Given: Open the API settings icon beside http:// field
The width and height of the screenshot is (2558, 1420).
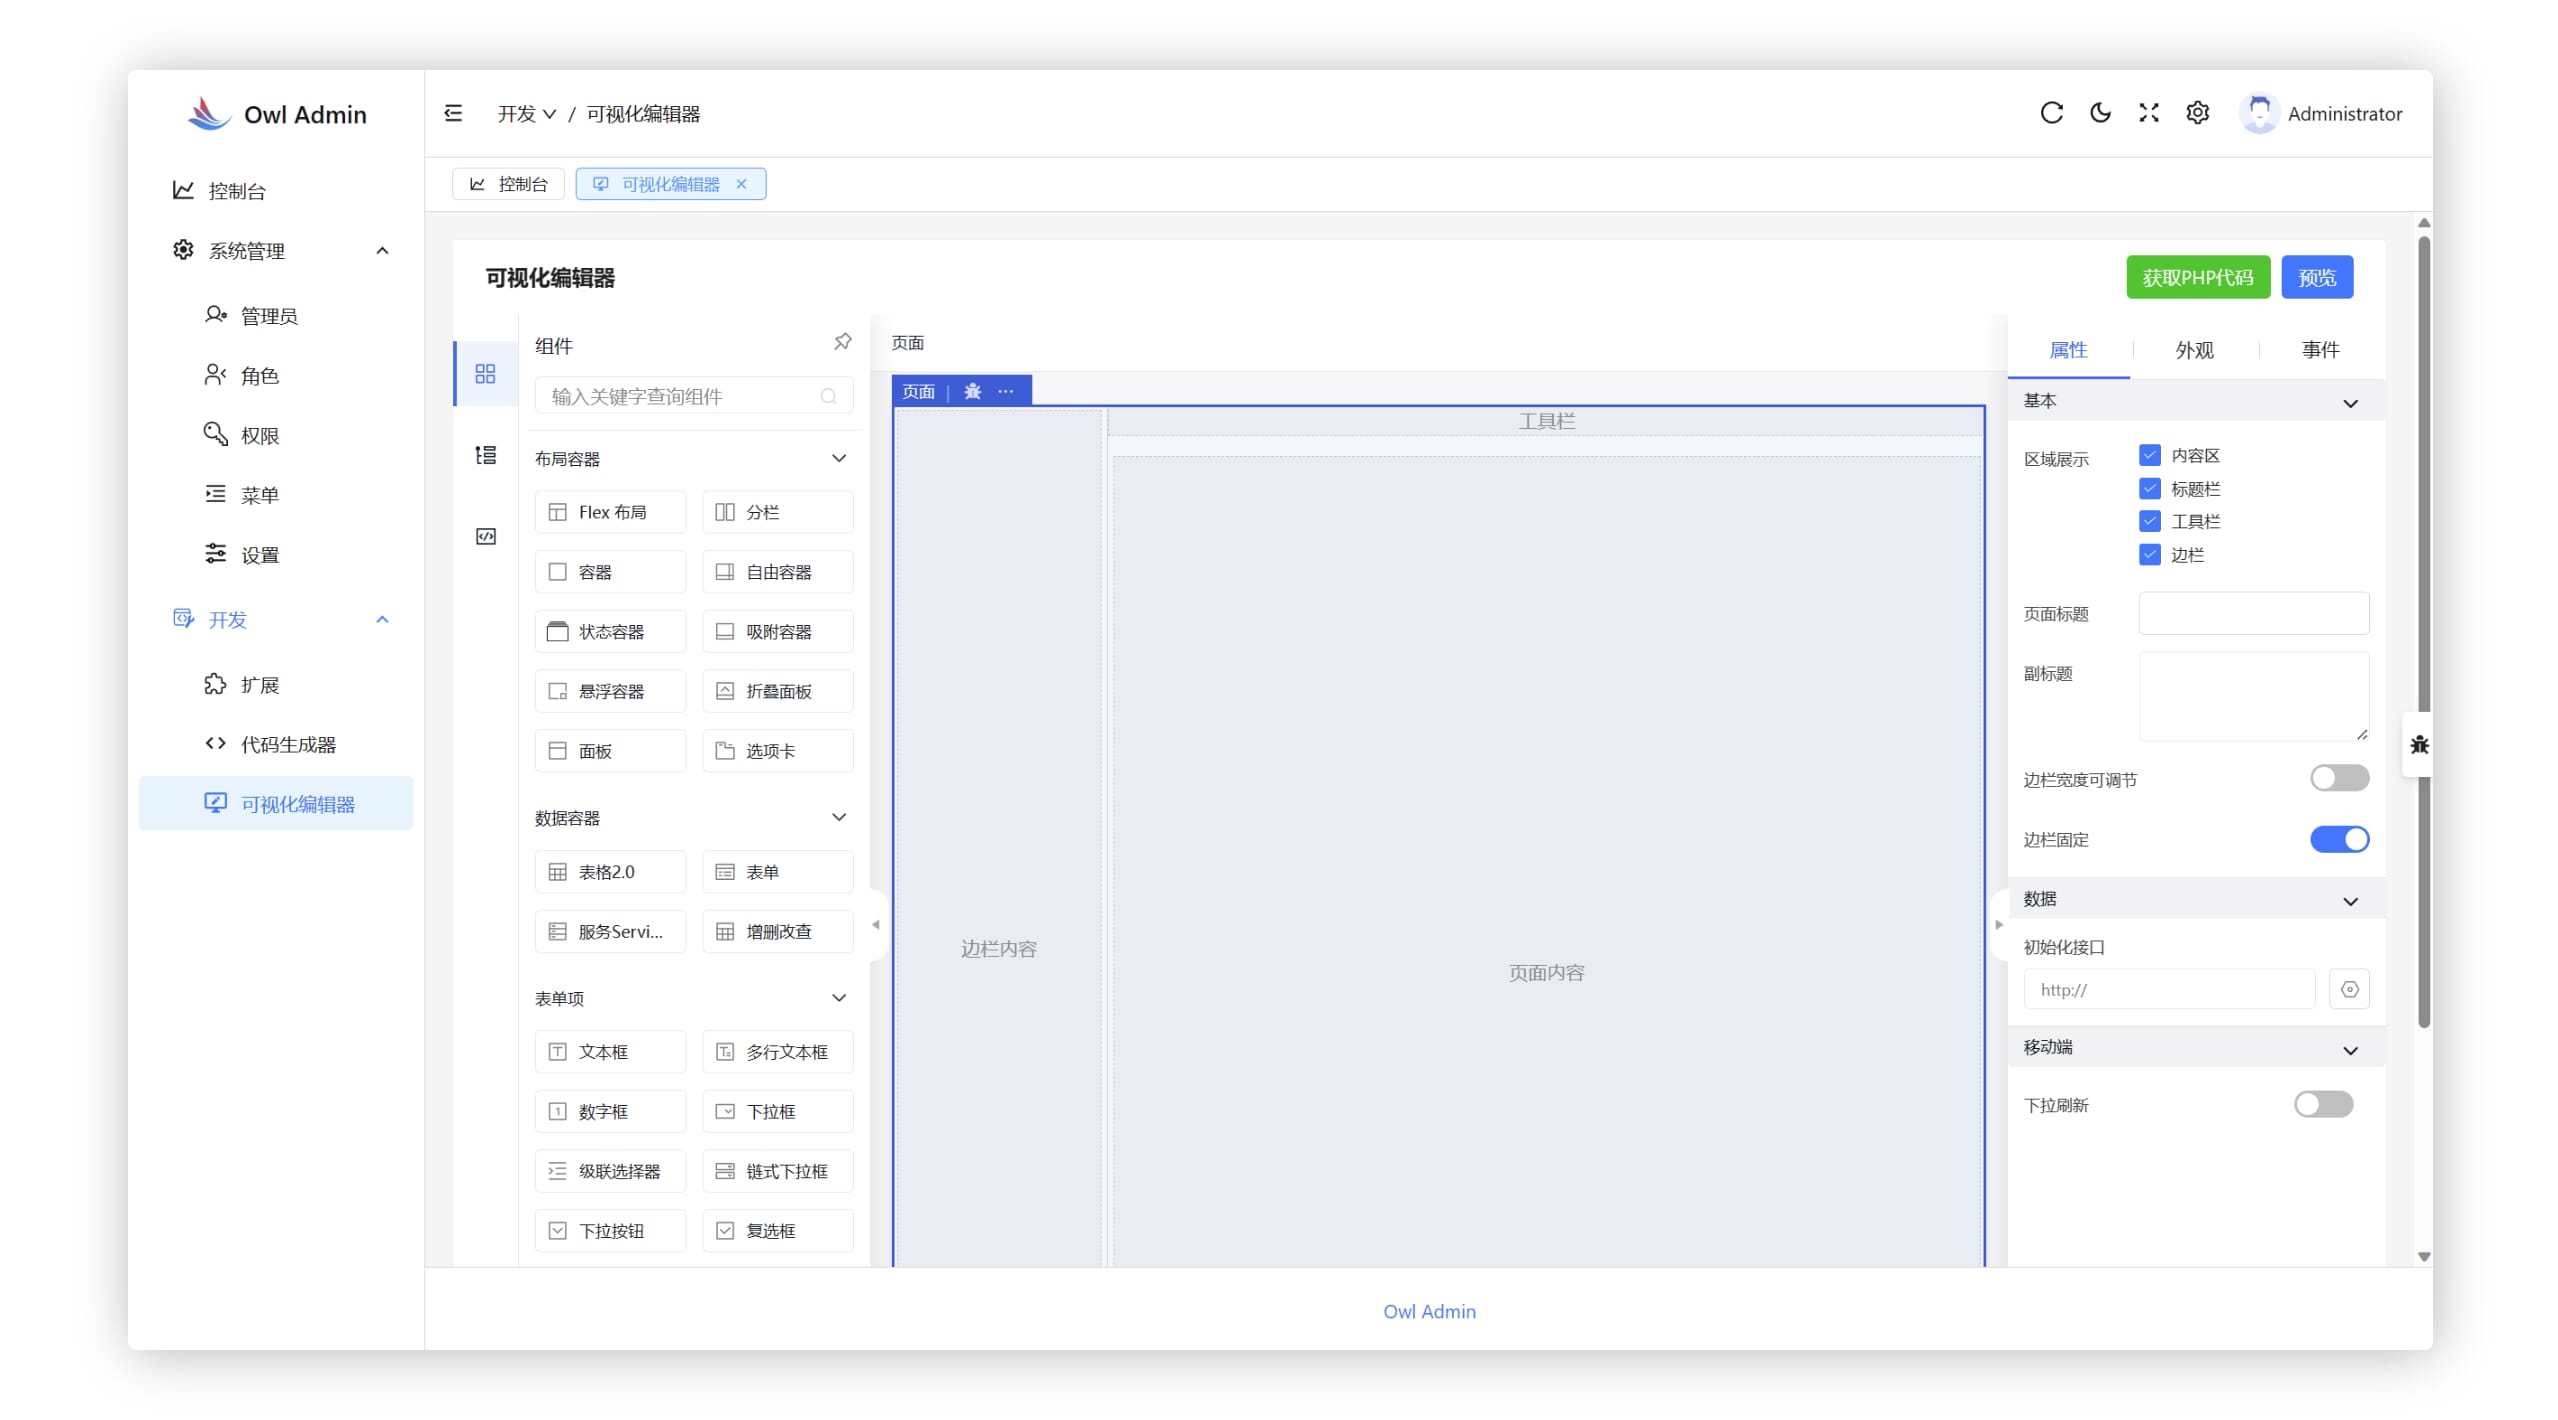Looking at the screenshot, I should [x=2349, y=989].
